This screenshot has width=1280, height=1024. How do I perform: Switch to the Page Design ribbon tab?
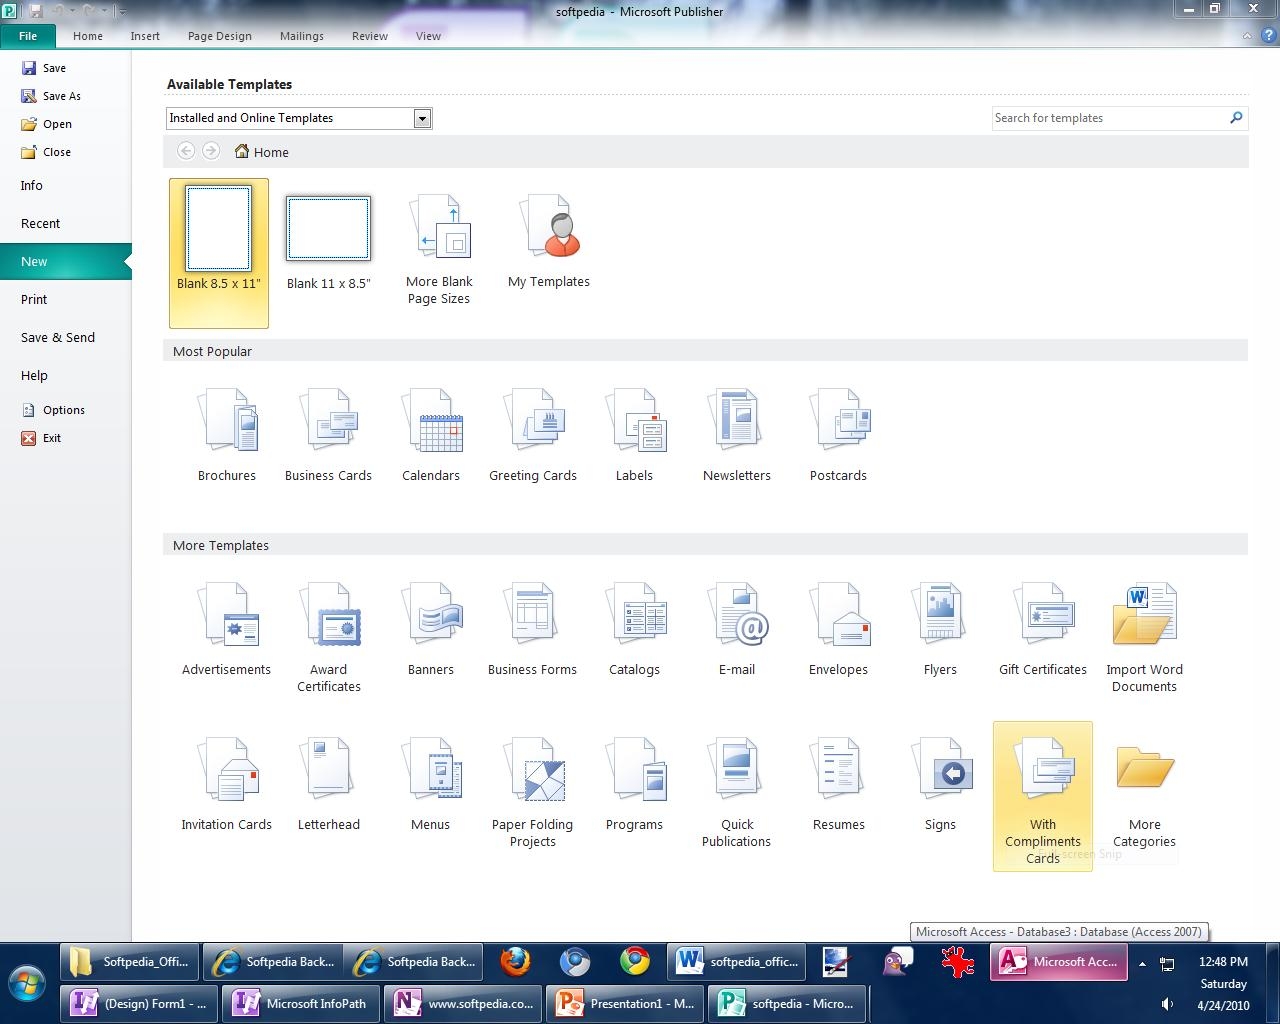pos(219,36)
